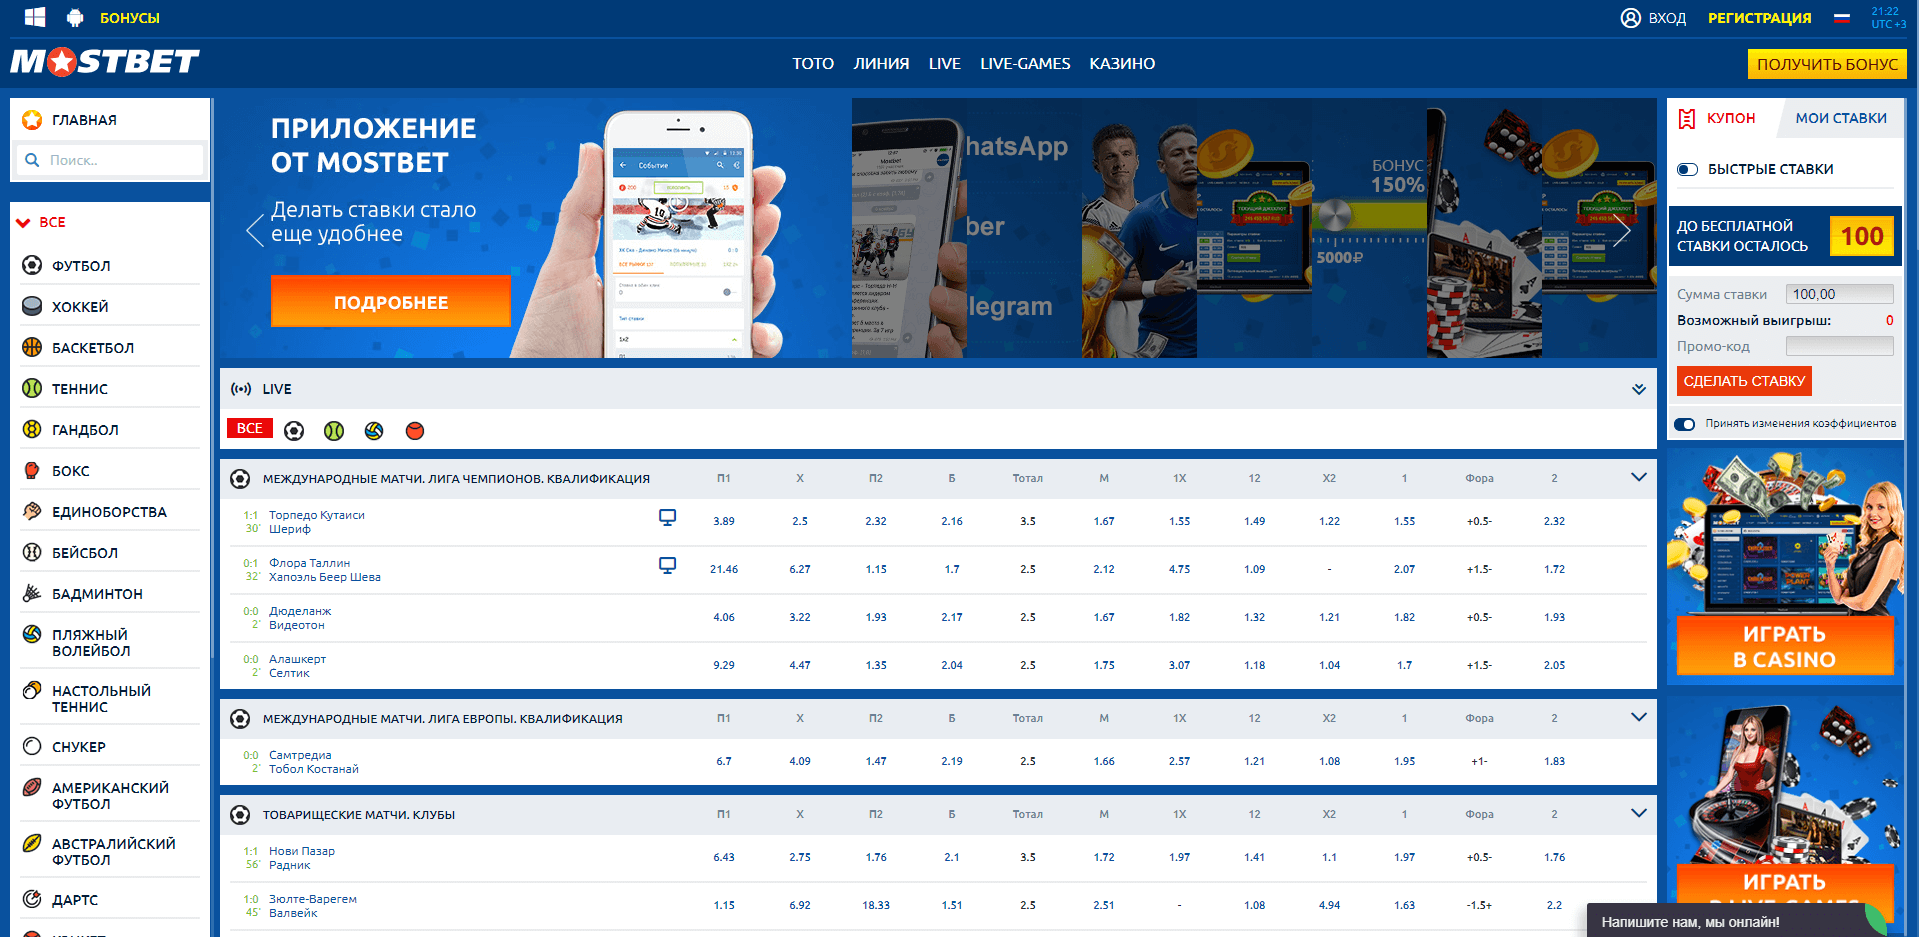Click the Сумма ставки amount field
This screenshot has height=937, width=1919.
coord(1840,294)
